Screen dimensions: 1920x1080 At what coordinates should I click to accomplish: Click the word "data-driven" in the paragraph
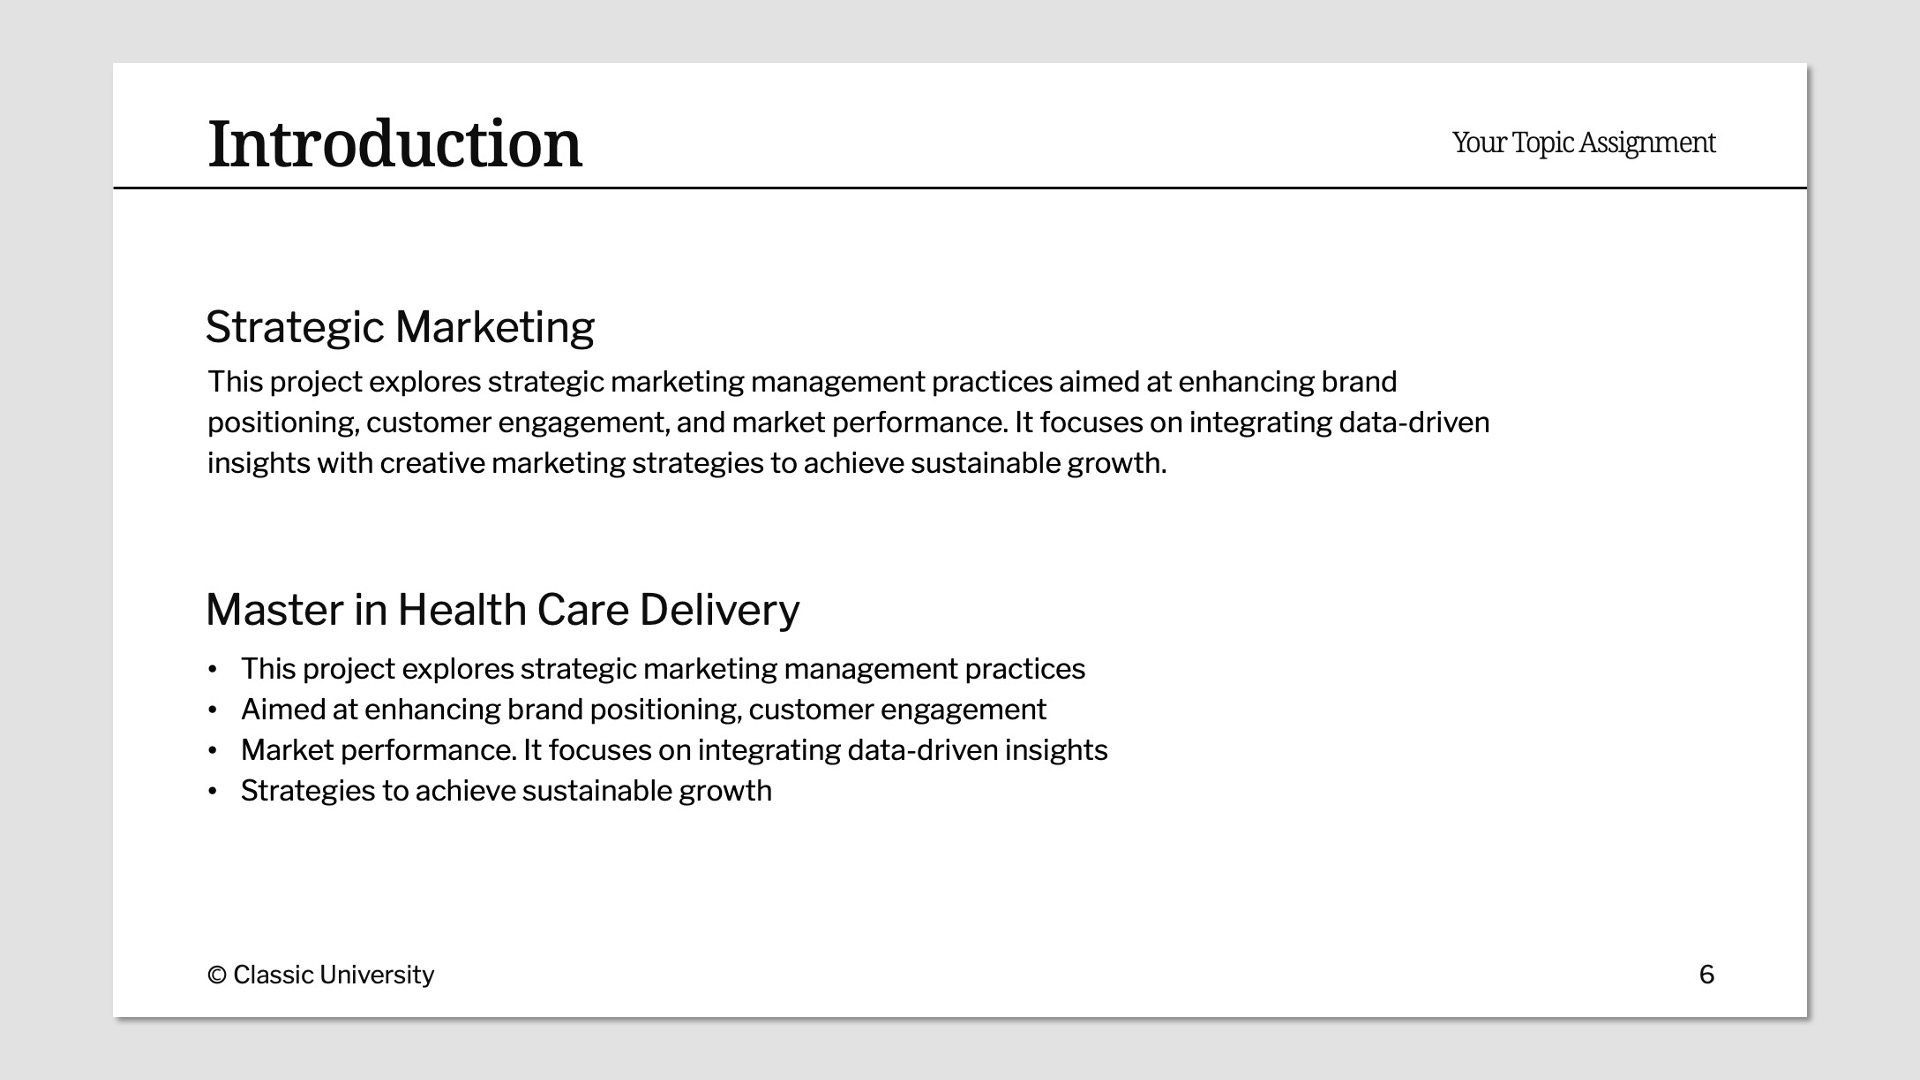(1413, 423)
